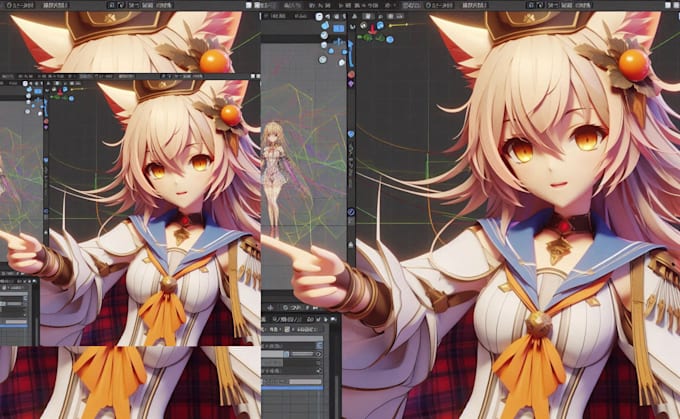Screen dimensions: 680x419
Task: Select the white rounded-square icon in center panel header
Action: 319,16
